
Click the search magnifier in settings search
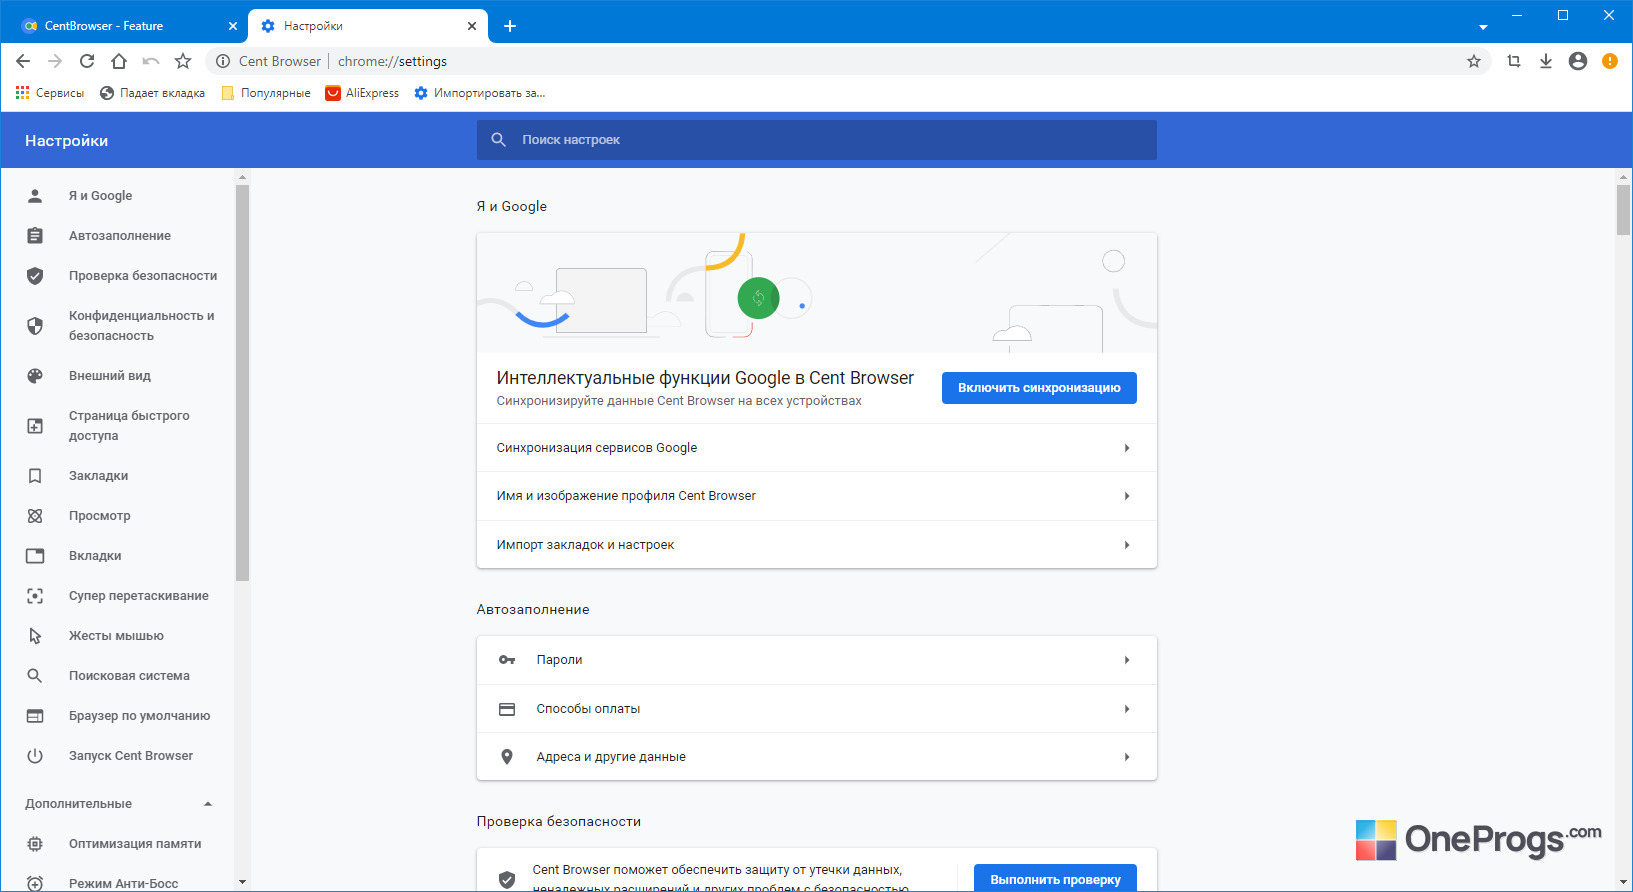[499, 140]
